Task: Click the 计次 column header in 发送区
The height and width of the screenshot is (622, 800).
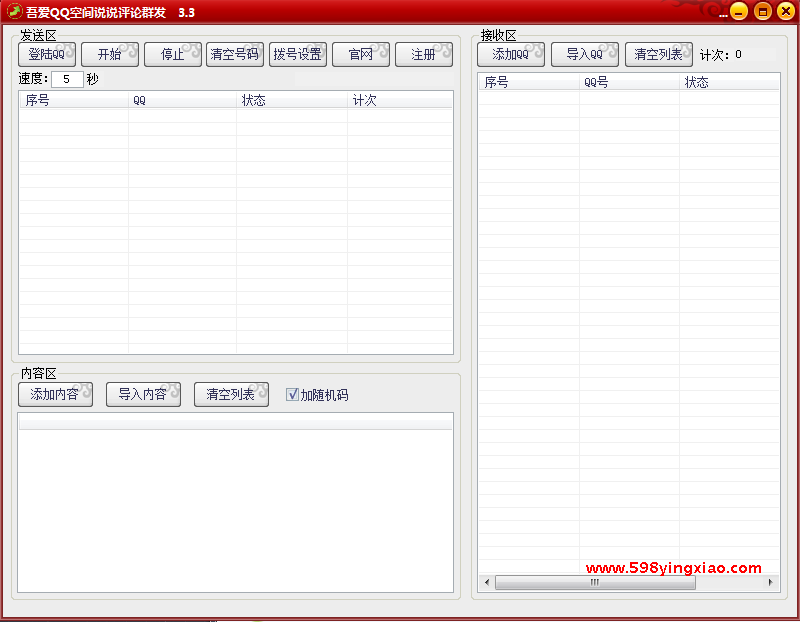Action: (400, 100)
